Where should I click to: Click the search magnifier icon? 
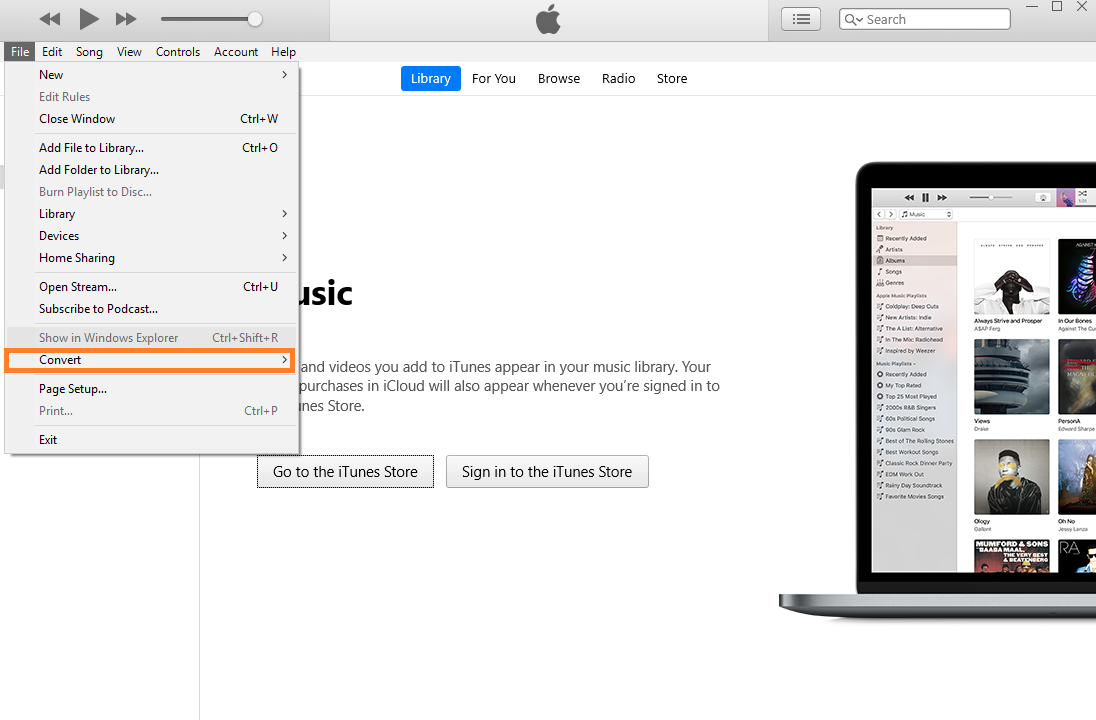(x=853, y=20)
